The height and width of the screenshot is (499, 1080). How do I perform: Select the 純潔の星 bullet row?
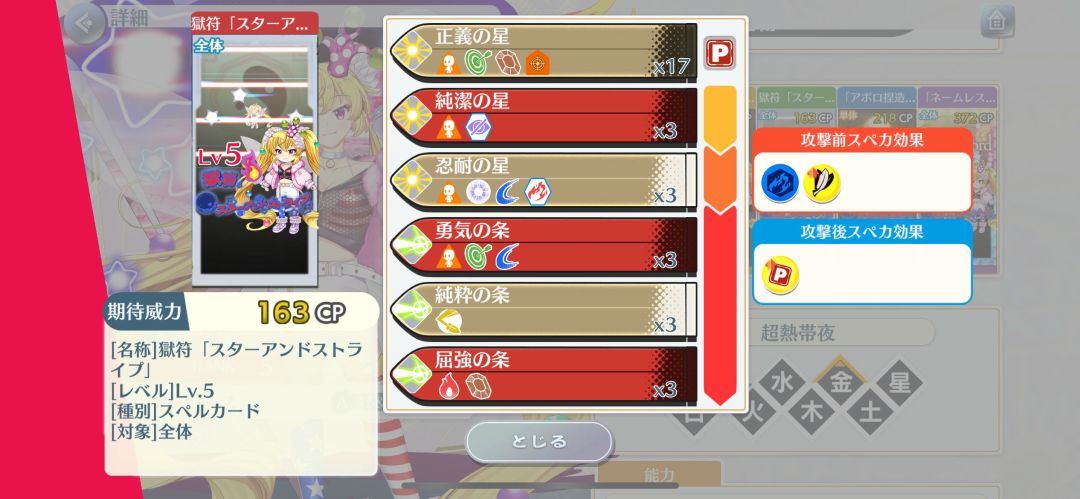544,116
